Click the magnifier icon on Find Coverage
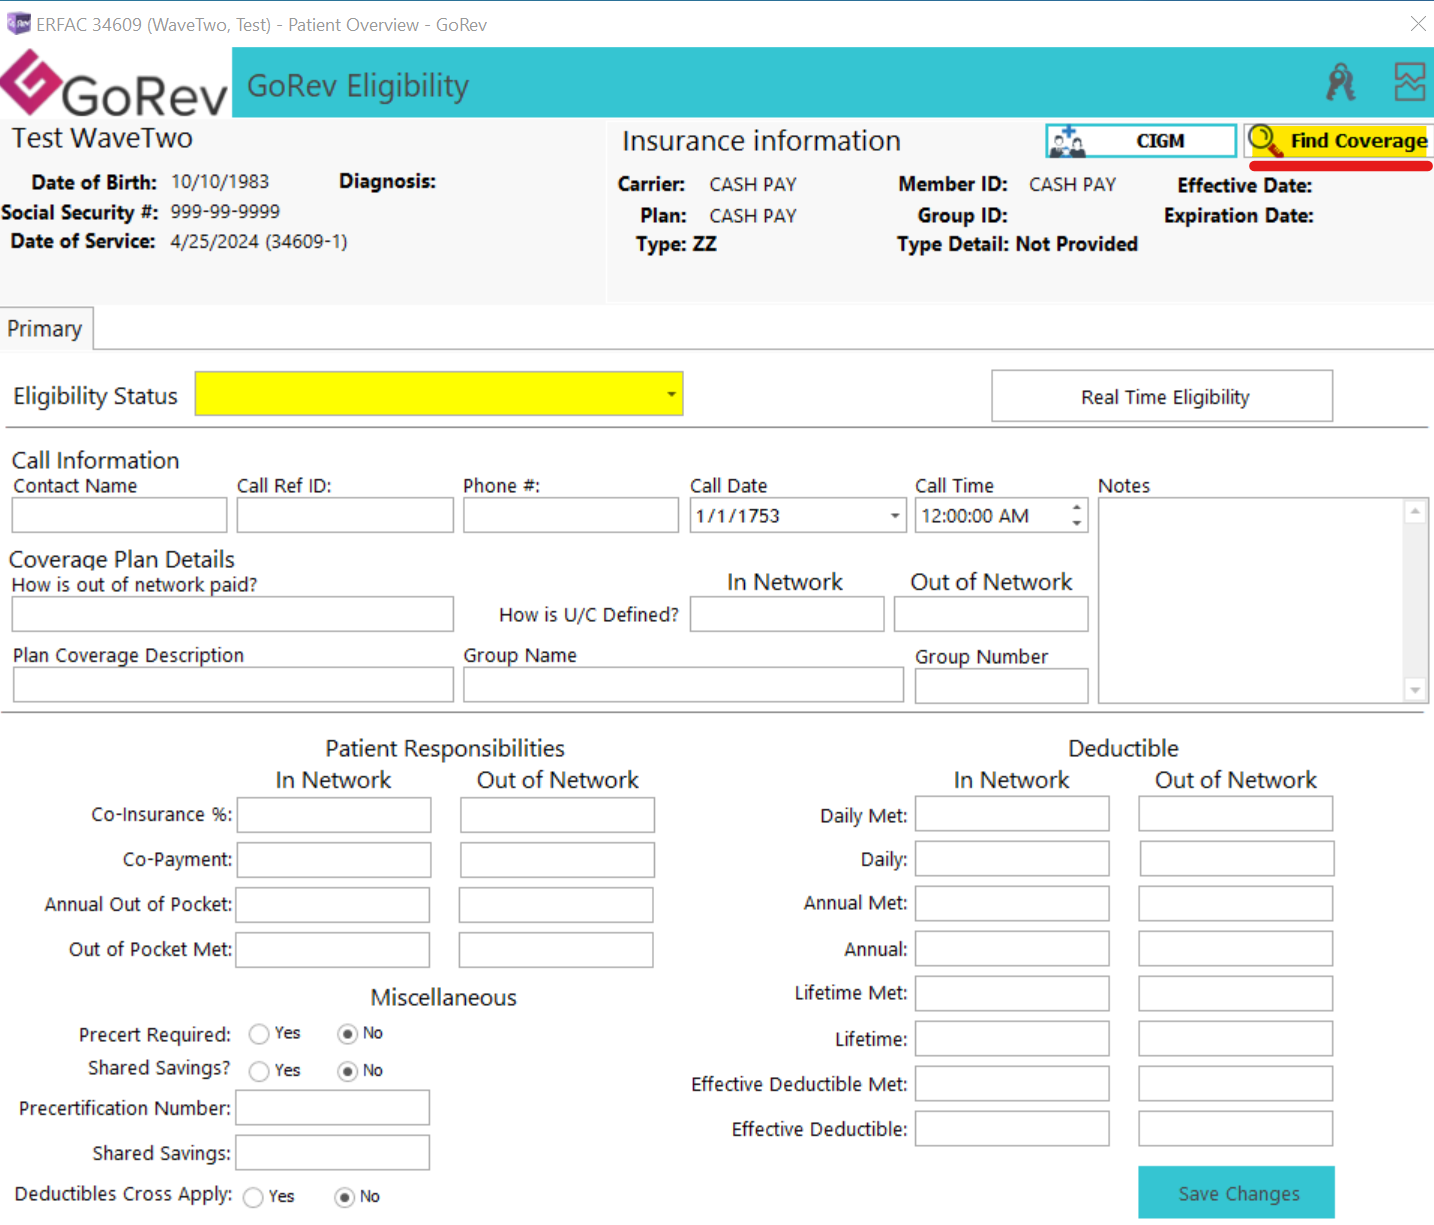The height and width of the screenshot is (1225, 1434). (1266, 141)
